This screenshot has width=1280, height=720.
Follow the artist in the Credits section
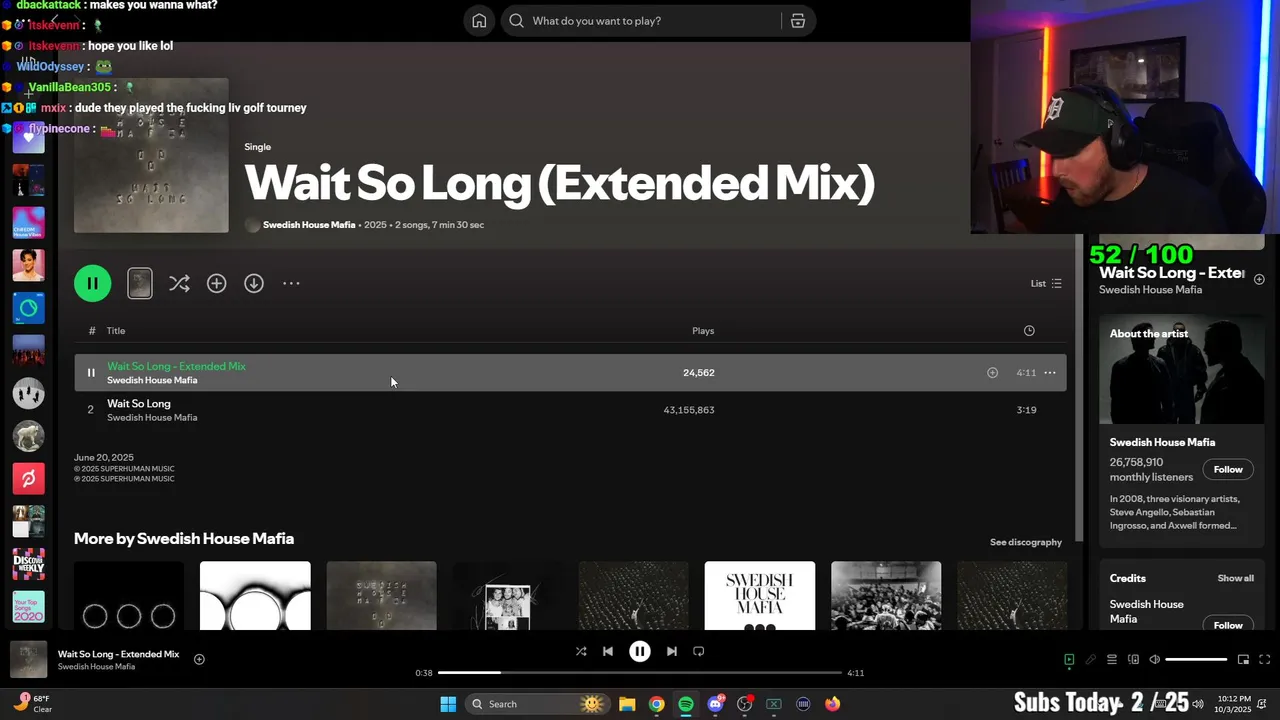(1228, 625)
